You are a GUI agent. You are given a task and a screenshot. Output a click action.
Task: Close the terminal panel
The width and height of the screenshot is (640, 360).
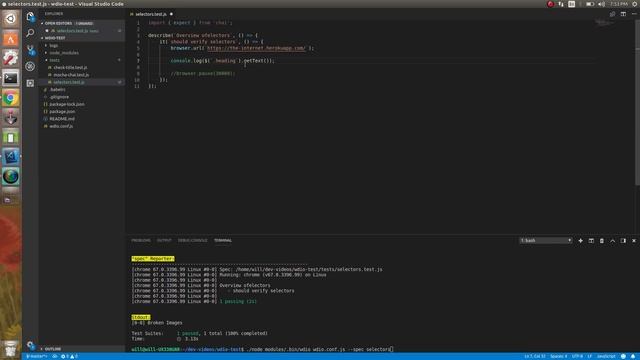(634, 241)
